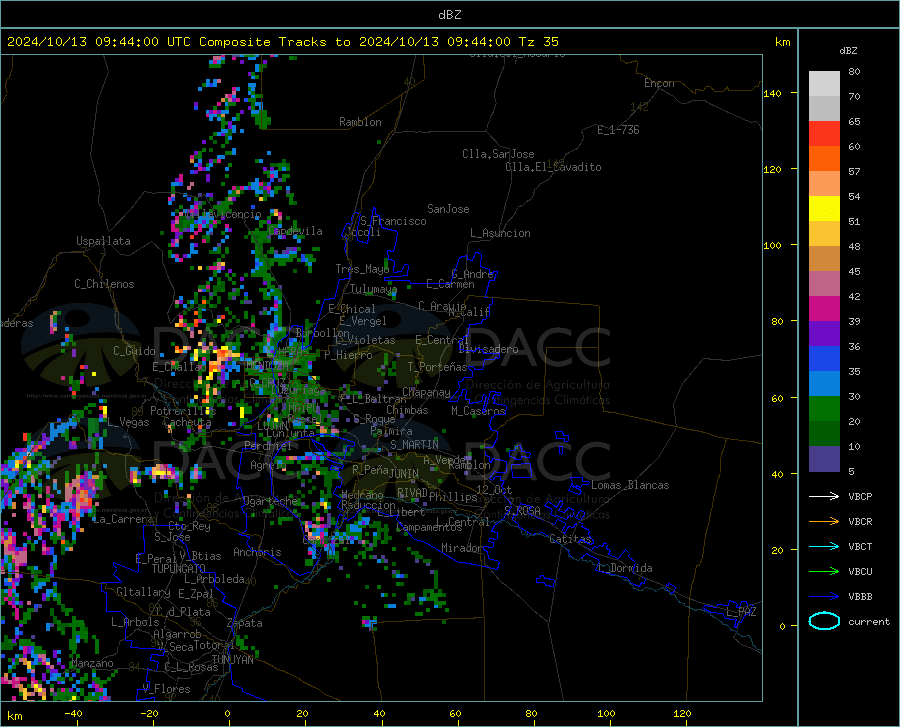
Task: Click the S_MARTIN city label
Action: [x=414, y=445]
